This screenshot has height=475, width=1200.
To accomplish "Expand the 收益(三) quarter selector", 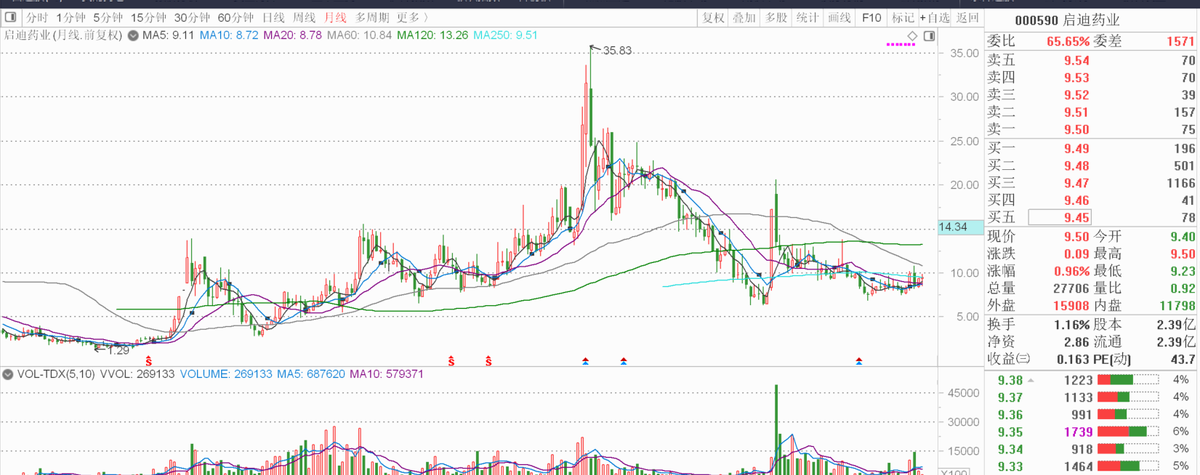I will [1008, 359].
